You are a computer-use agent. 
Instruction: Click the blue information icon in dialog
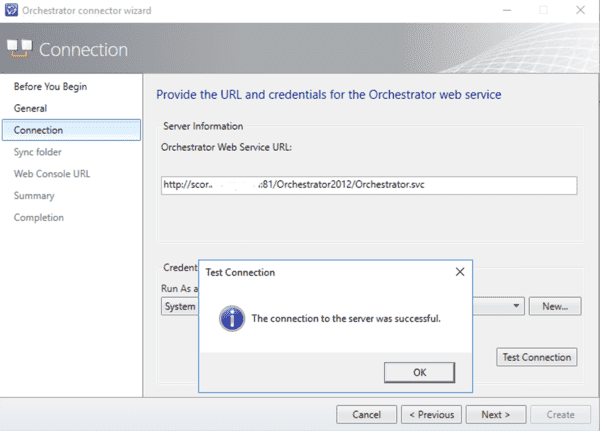[x=232, y=318]
